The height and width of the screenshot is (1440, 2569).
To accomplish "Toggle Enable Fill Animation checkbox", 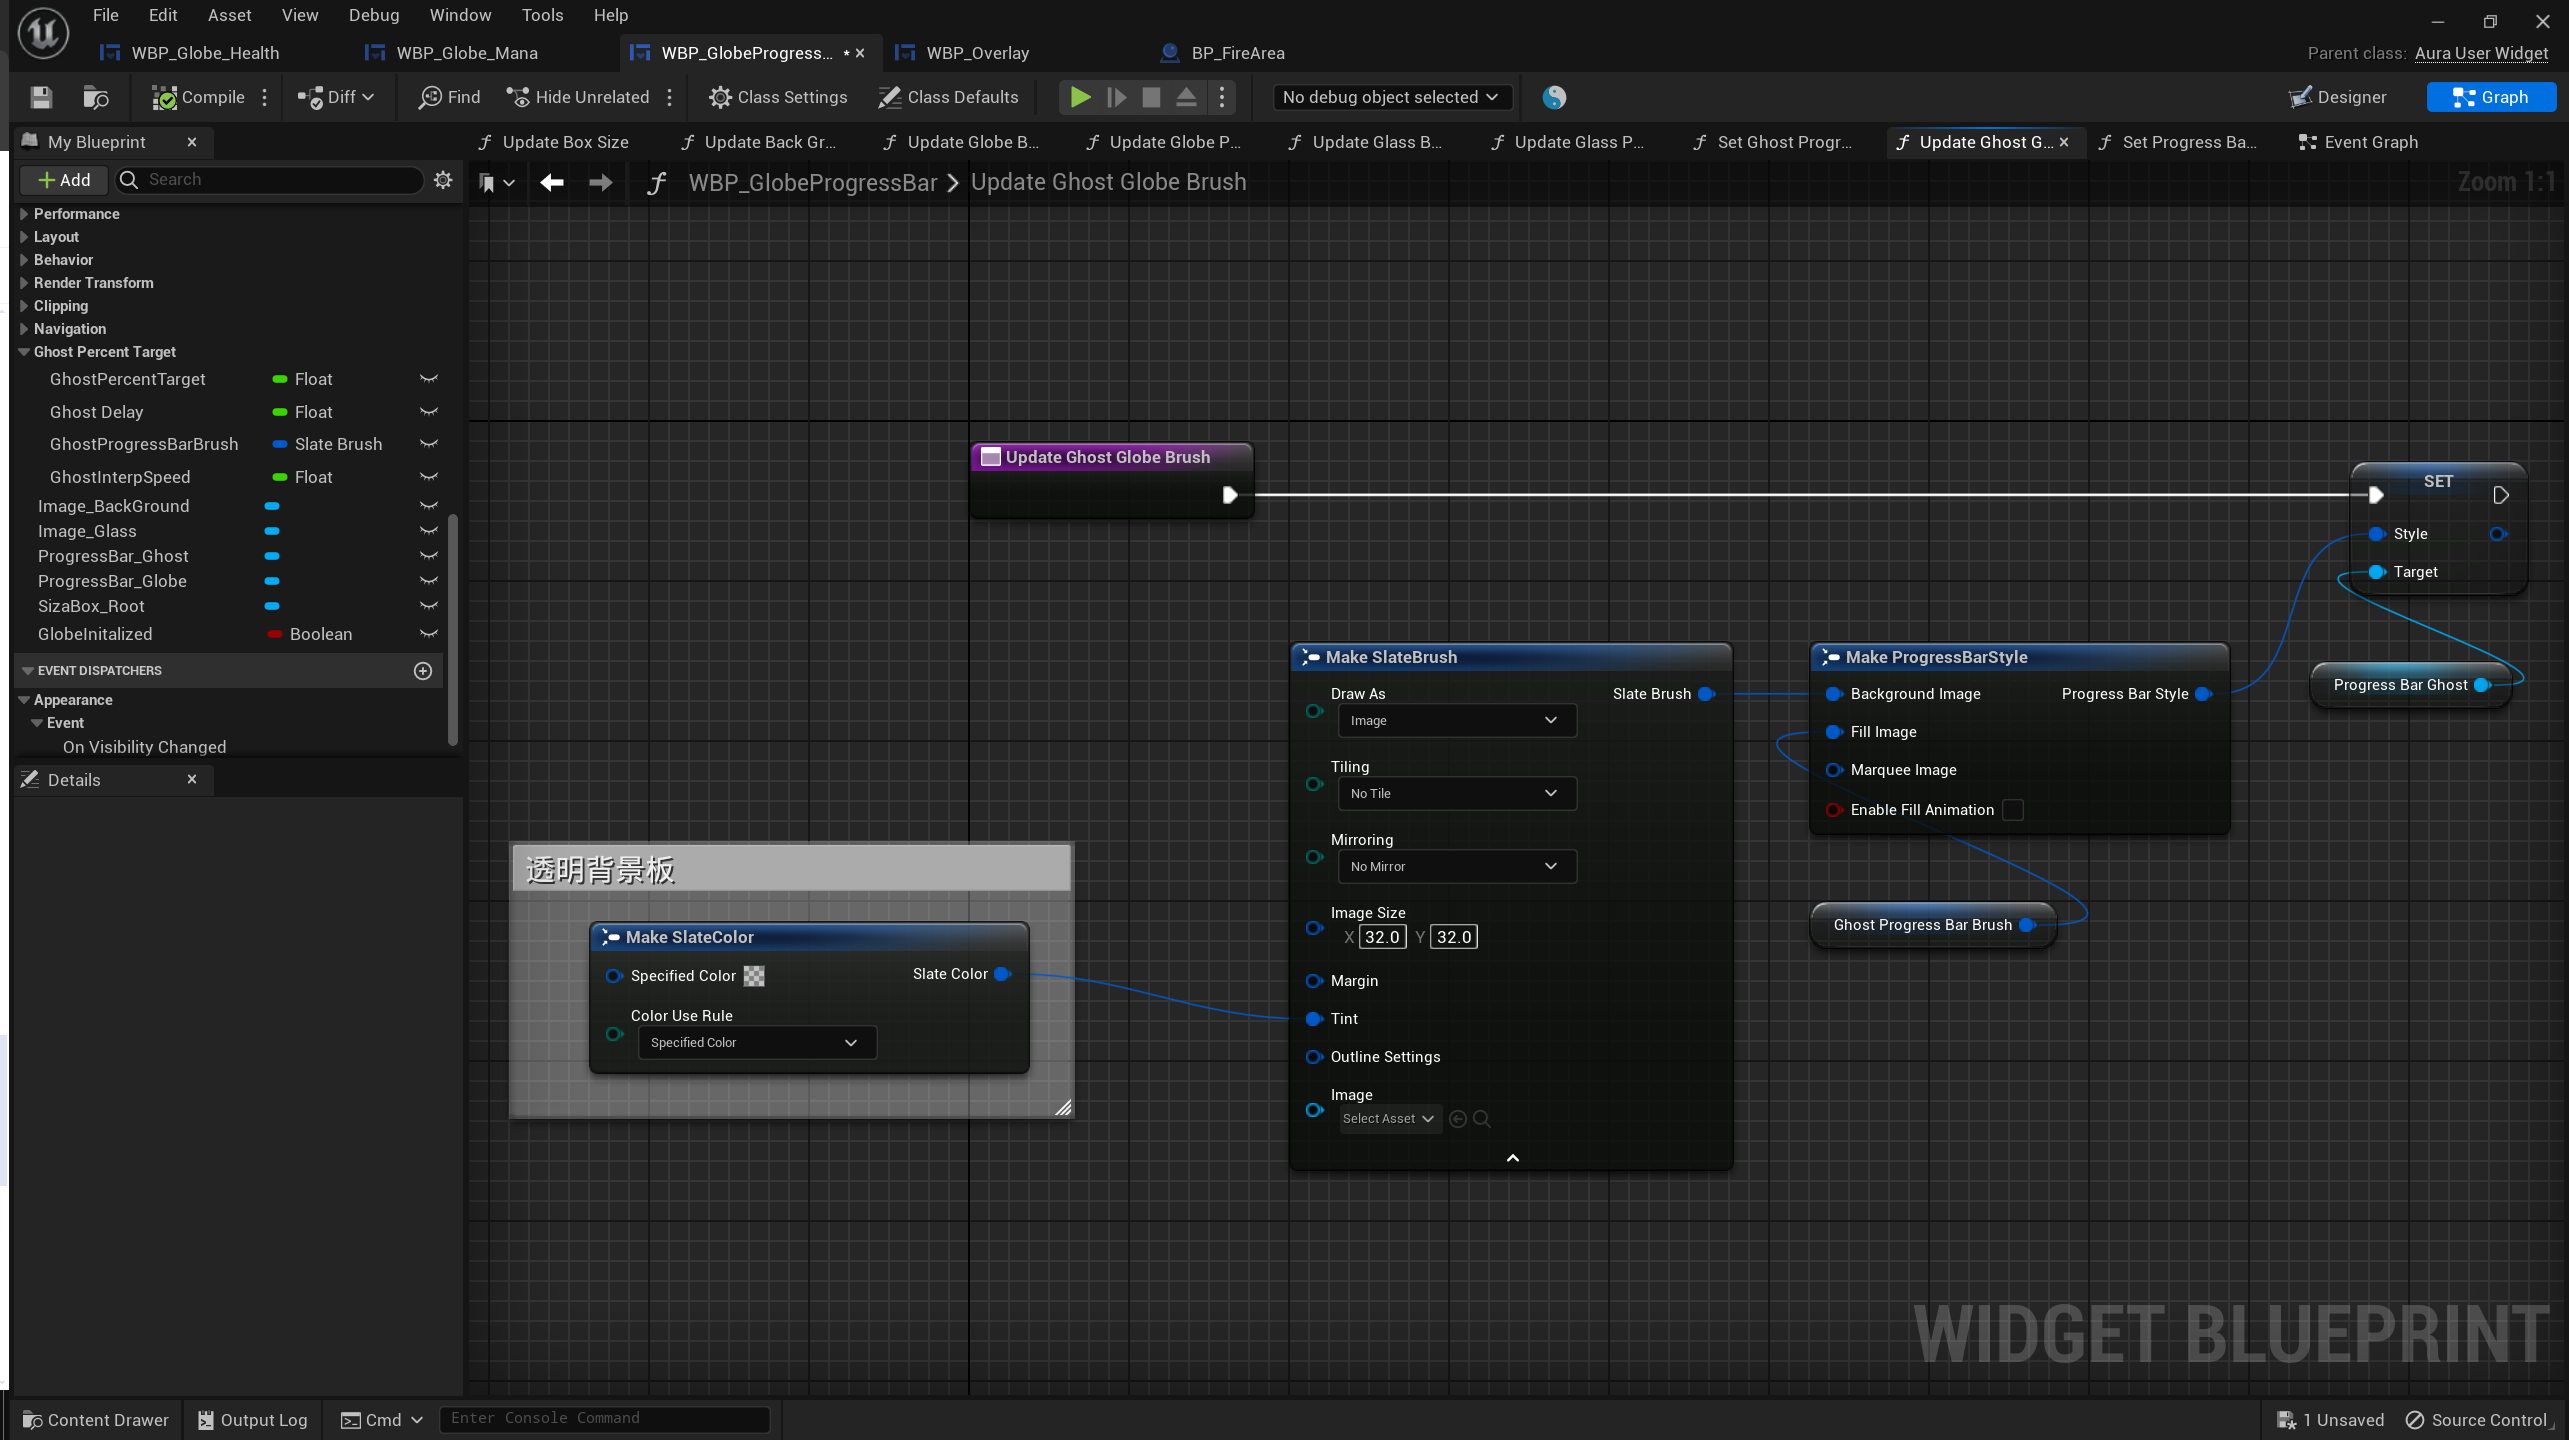I will click(x=2013, y=810).
